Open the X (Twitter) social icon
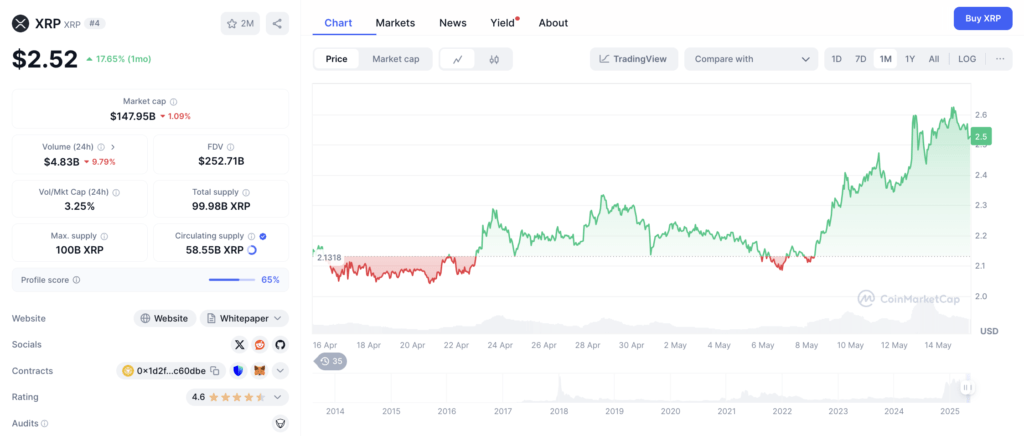This screenshot has height=436, width=1024. 240,345
